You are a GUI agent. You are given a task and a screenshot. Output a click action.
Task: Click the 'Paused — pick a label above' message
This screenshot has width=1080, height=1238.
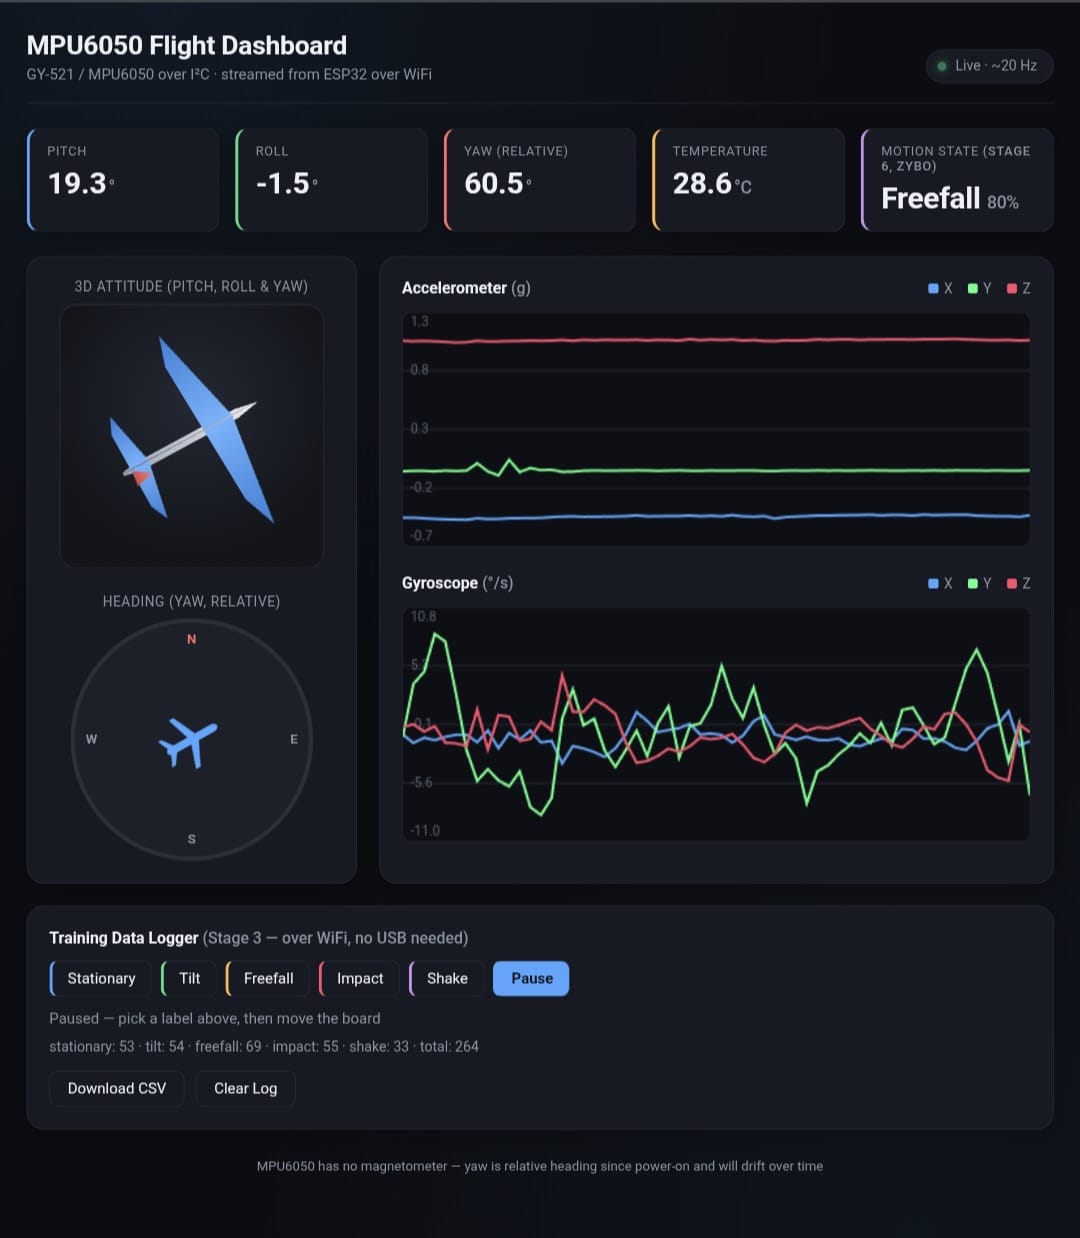(215, 1018)
